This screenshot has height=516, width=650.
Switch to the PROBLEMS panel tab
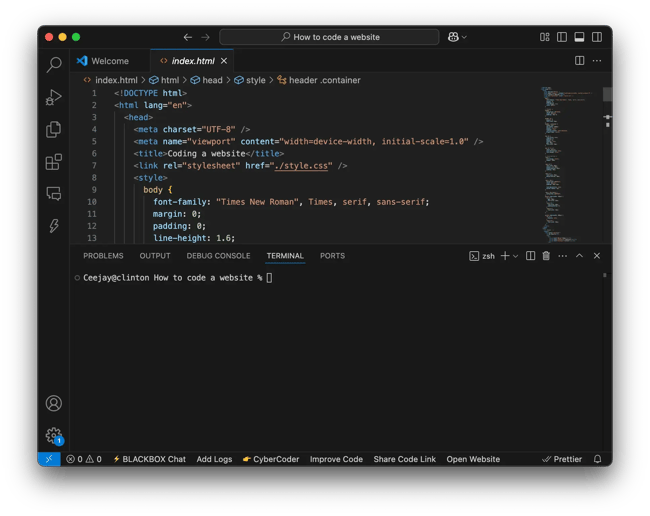(103, 256)
